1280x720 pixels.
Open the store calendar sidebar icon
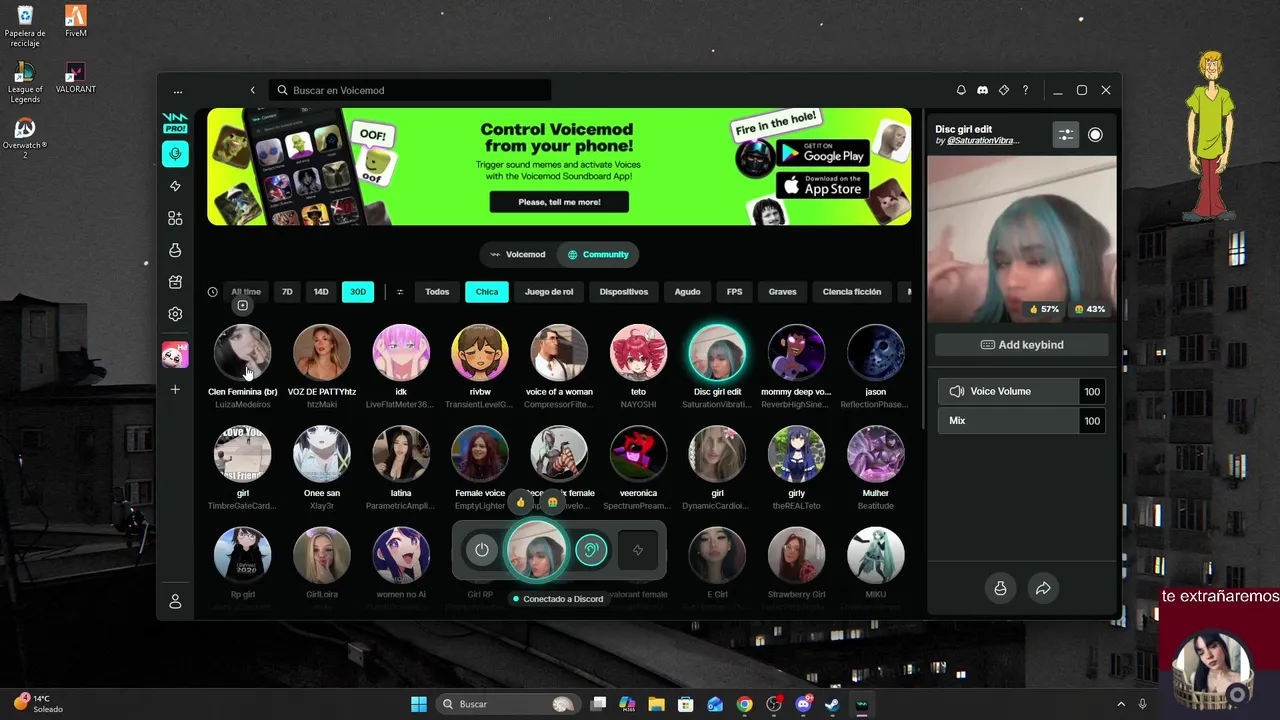coord(175,282)
